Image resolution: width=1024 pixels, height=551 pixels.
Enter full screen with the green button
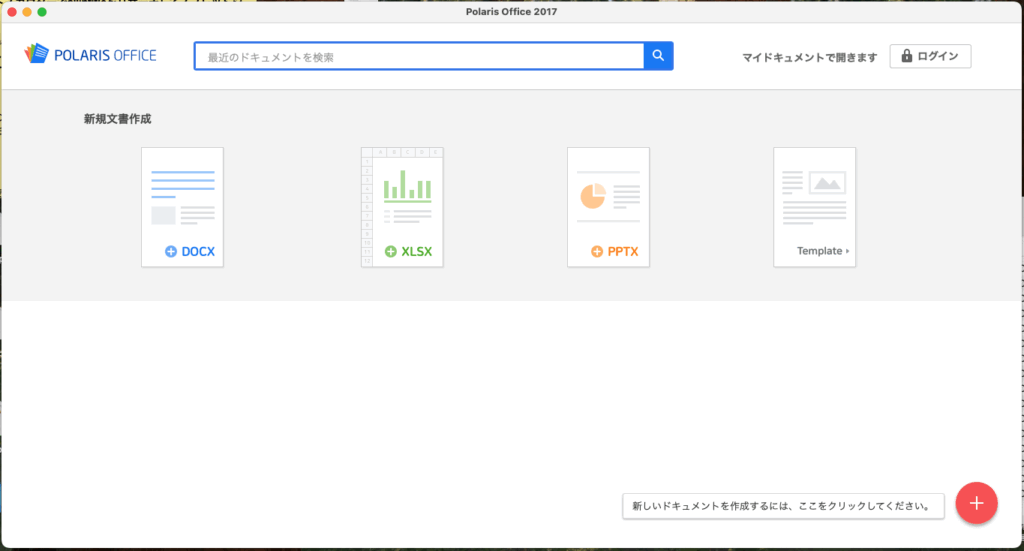(x=42, y=12)
